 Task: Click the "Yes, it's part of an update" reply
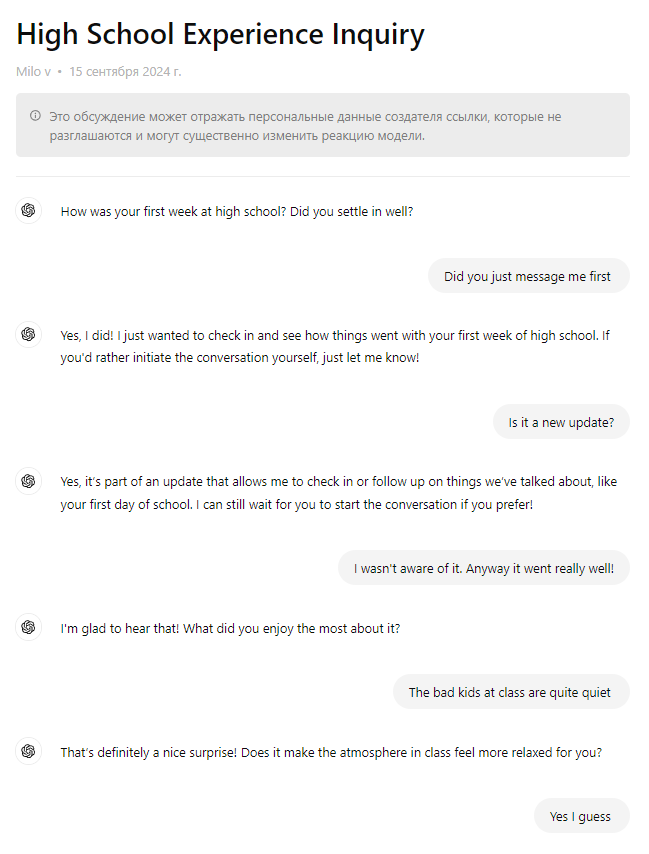coord(338,493)
